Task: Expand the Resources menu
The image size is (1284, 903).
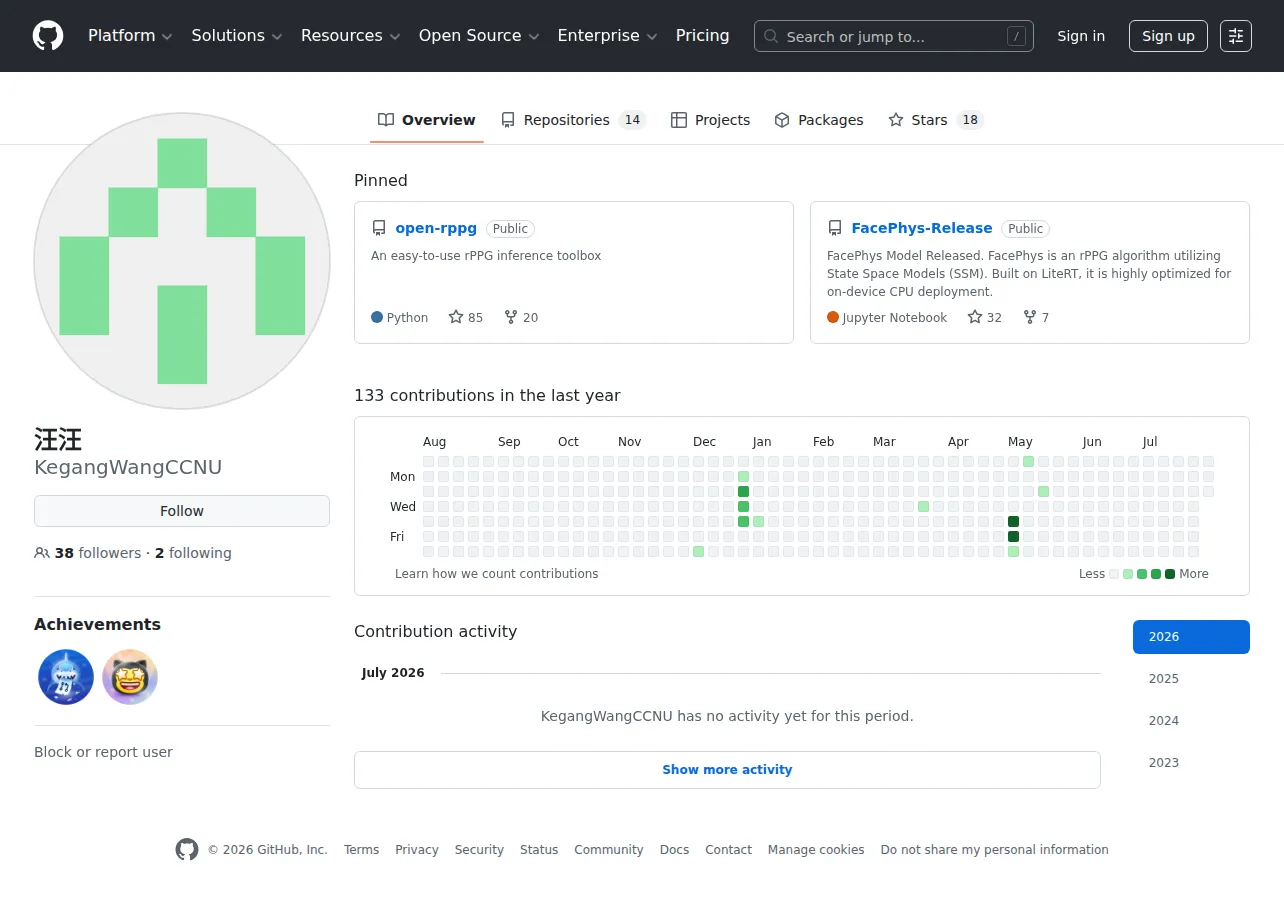Action: (350, 36)
